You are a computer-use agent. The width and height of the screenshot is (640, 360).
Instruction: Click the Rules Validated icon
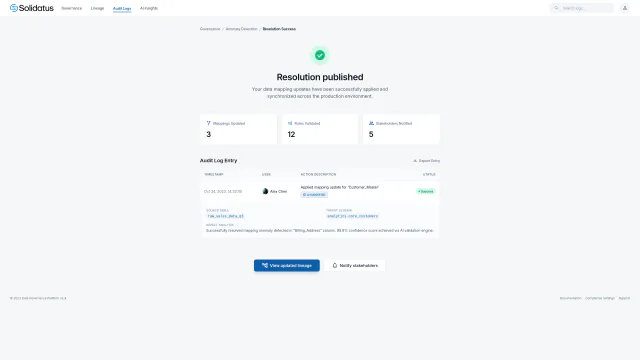pos(290,123)
